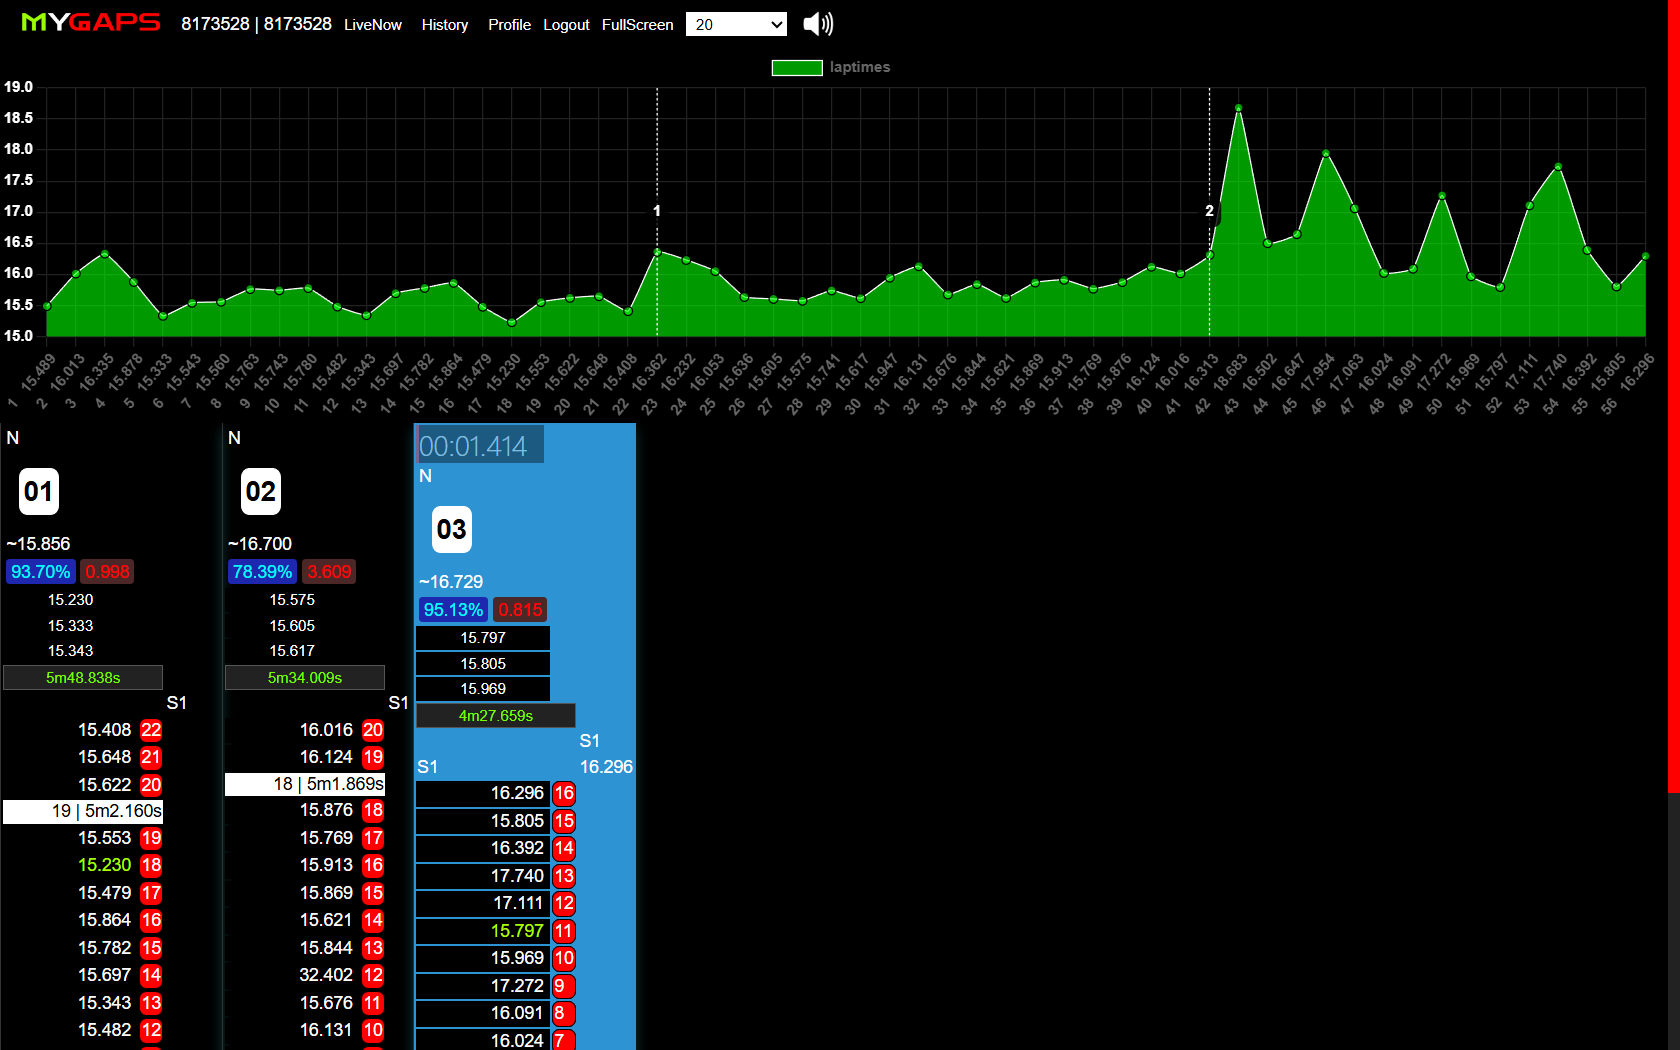
Task: Click the MYGAPS logo
Action: 90,23
